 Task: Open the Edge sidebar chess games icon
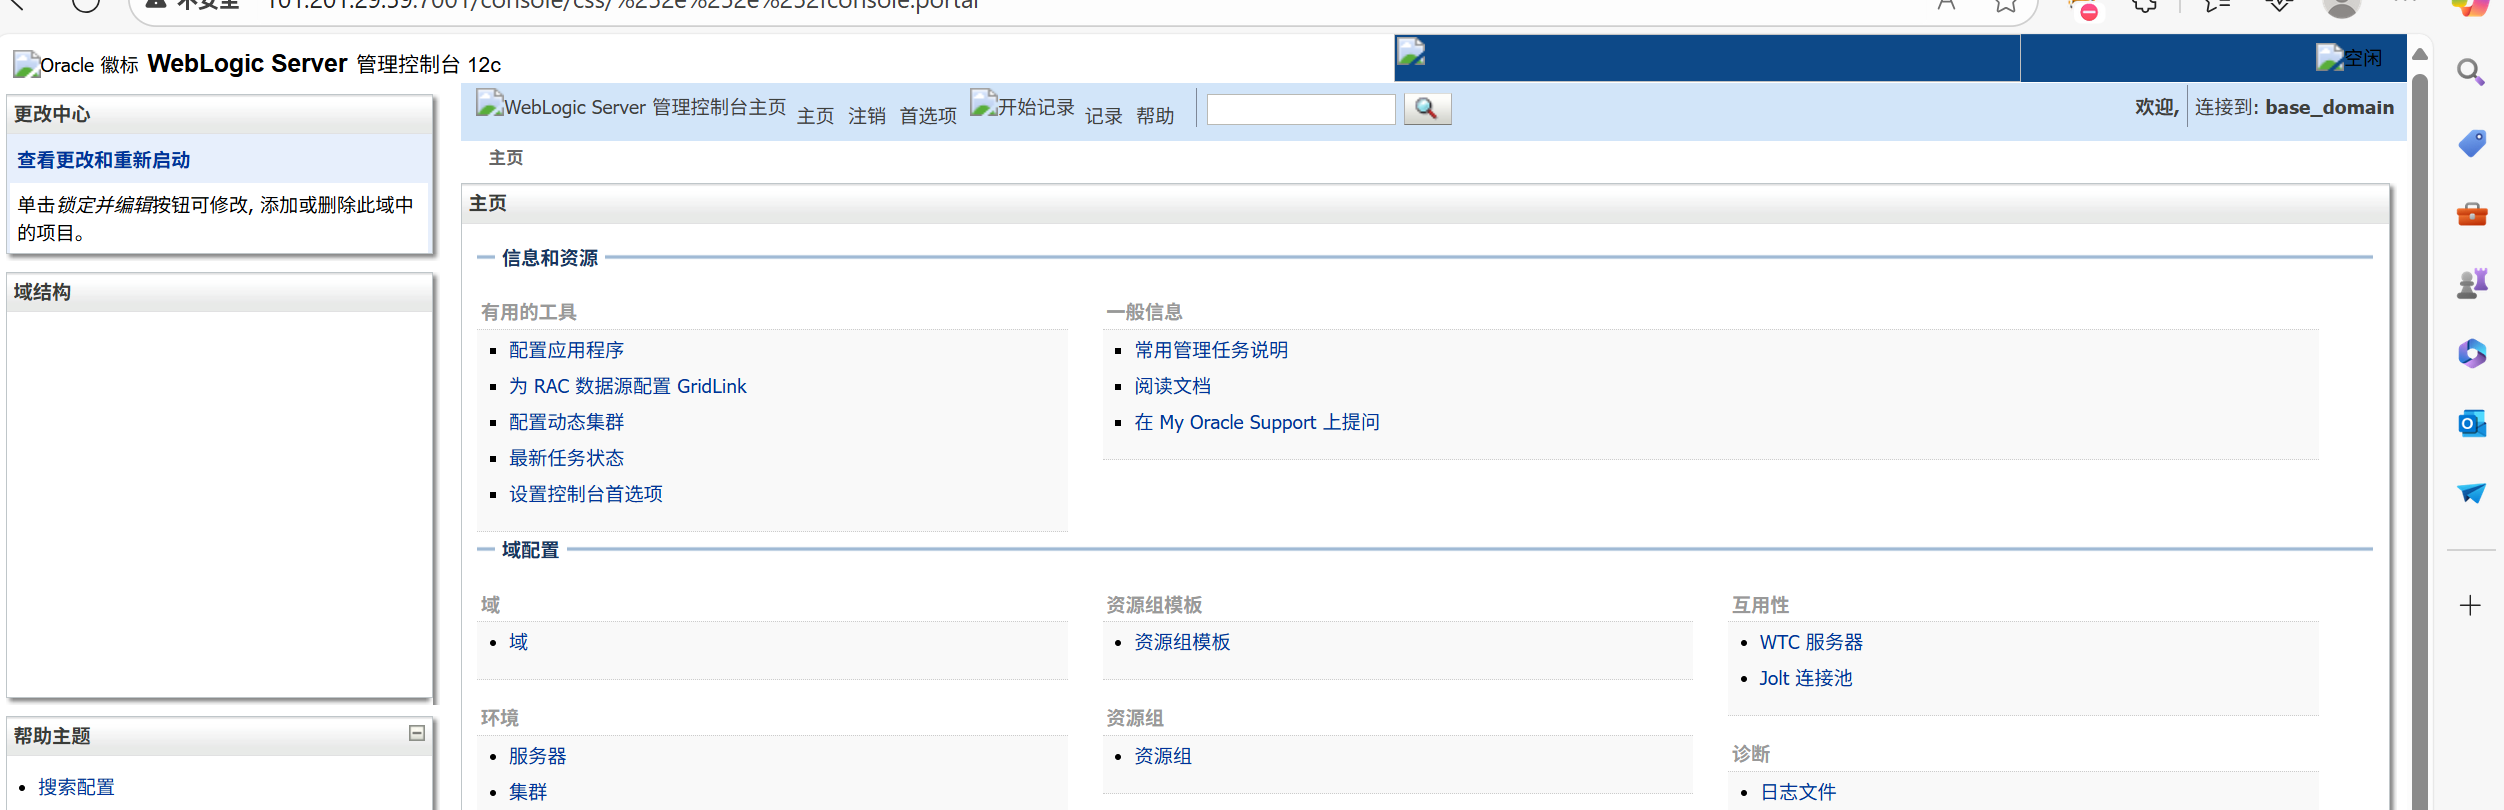pos(2471,283)
